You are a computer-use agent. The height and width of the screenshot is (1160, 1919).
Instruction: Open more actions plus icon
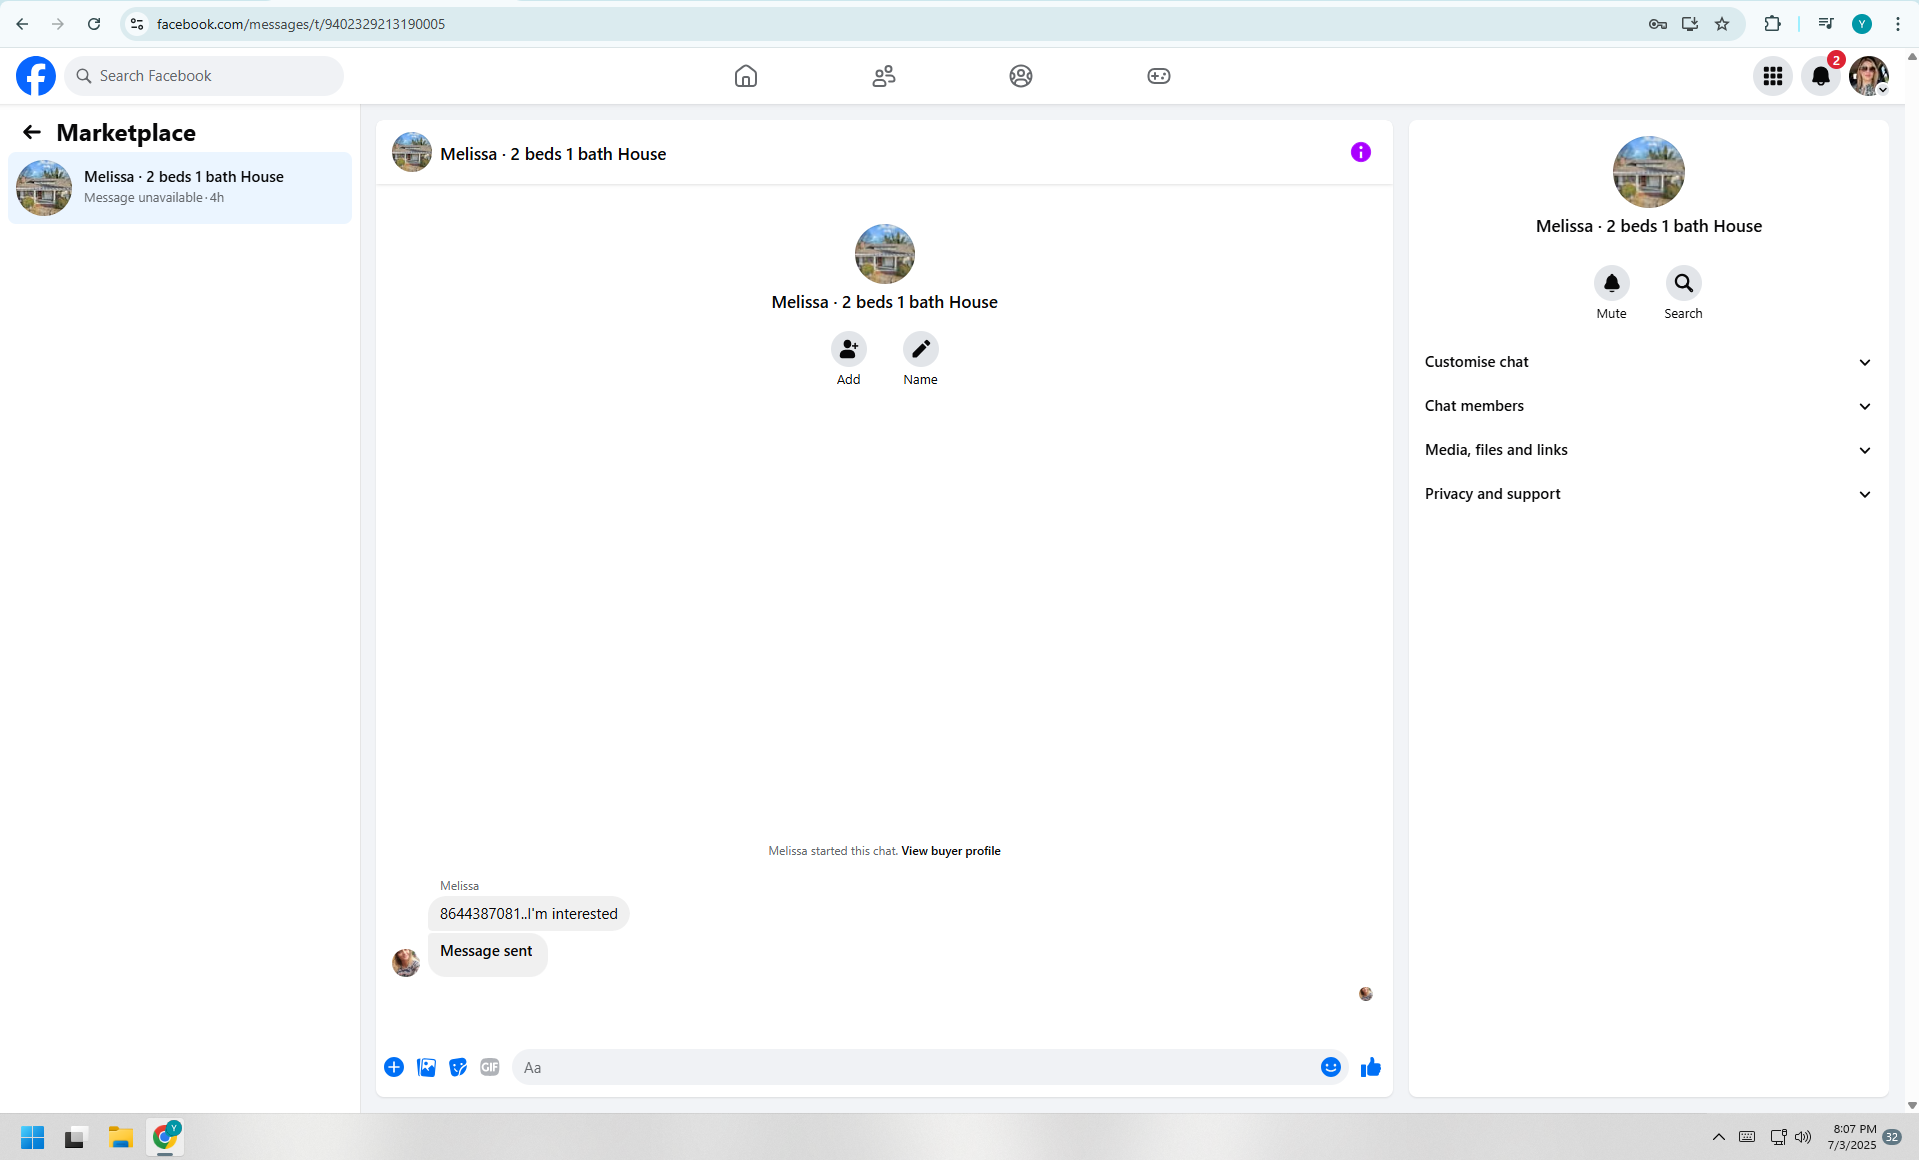394,1067
